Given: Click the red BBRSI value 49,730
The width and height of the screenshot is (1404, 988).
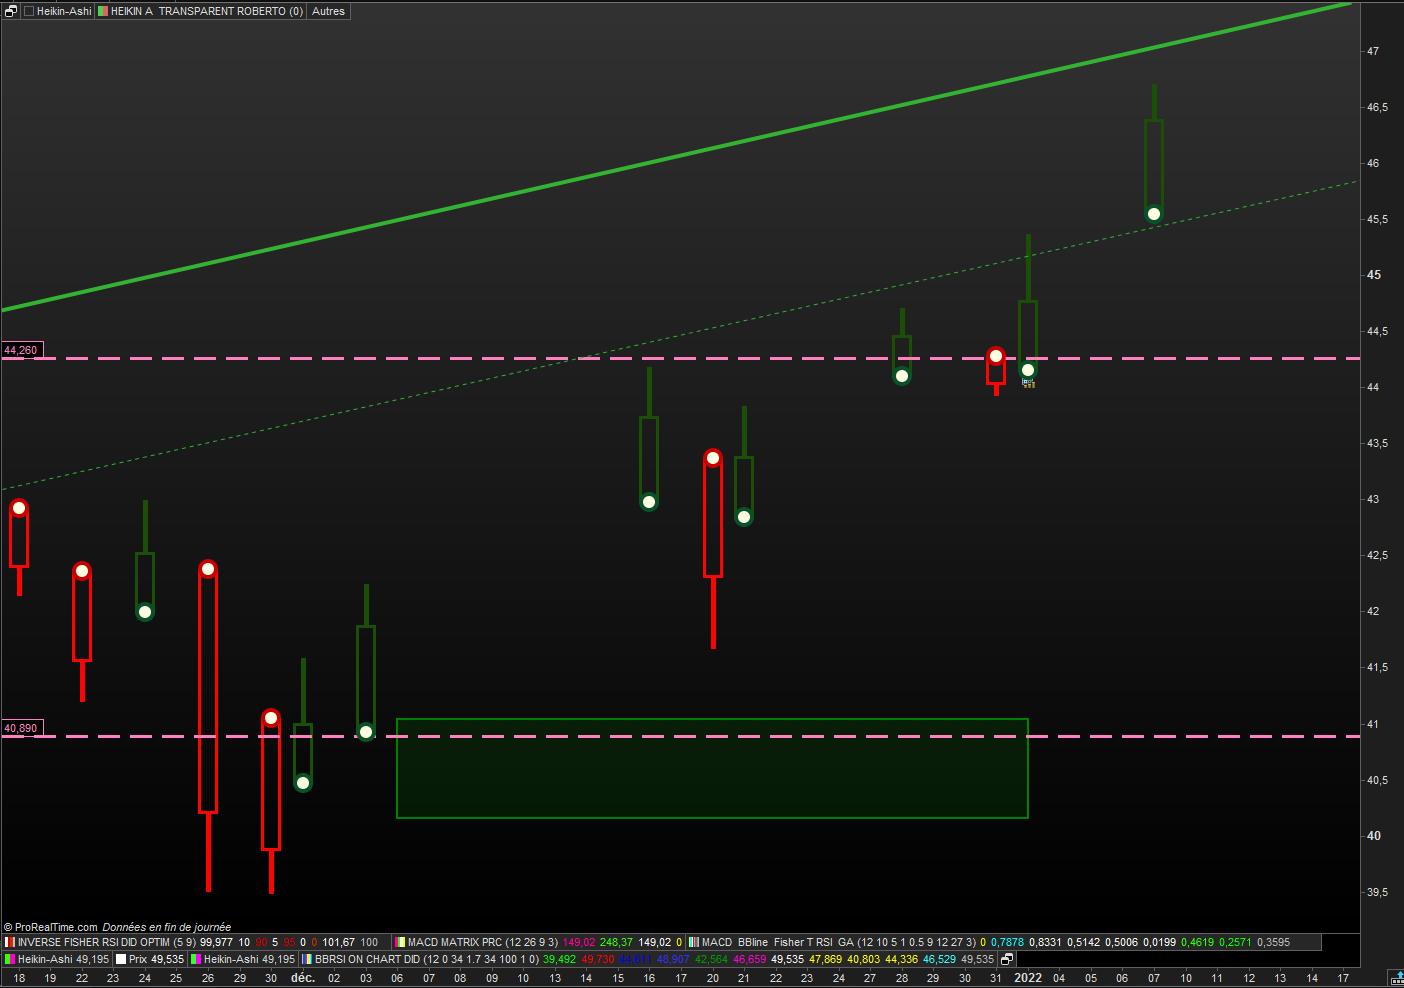Looking at the screenshot, I should tap(597, 959).
